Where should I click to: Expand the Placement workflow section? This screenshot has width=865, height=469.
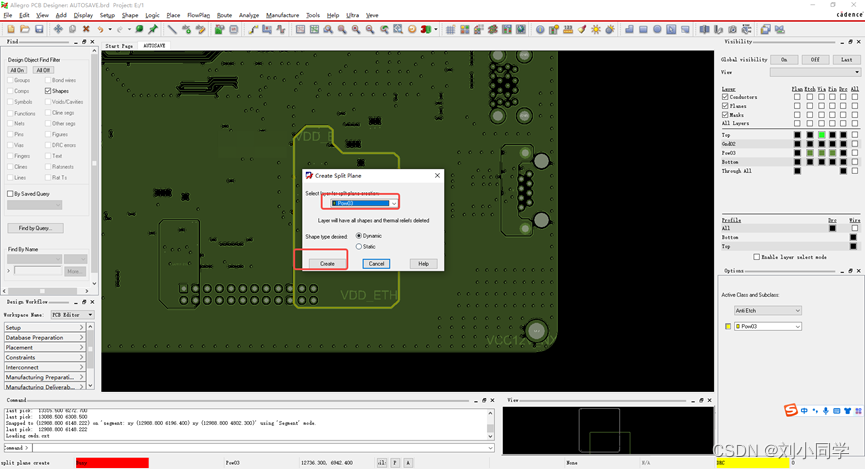point(44,348)
